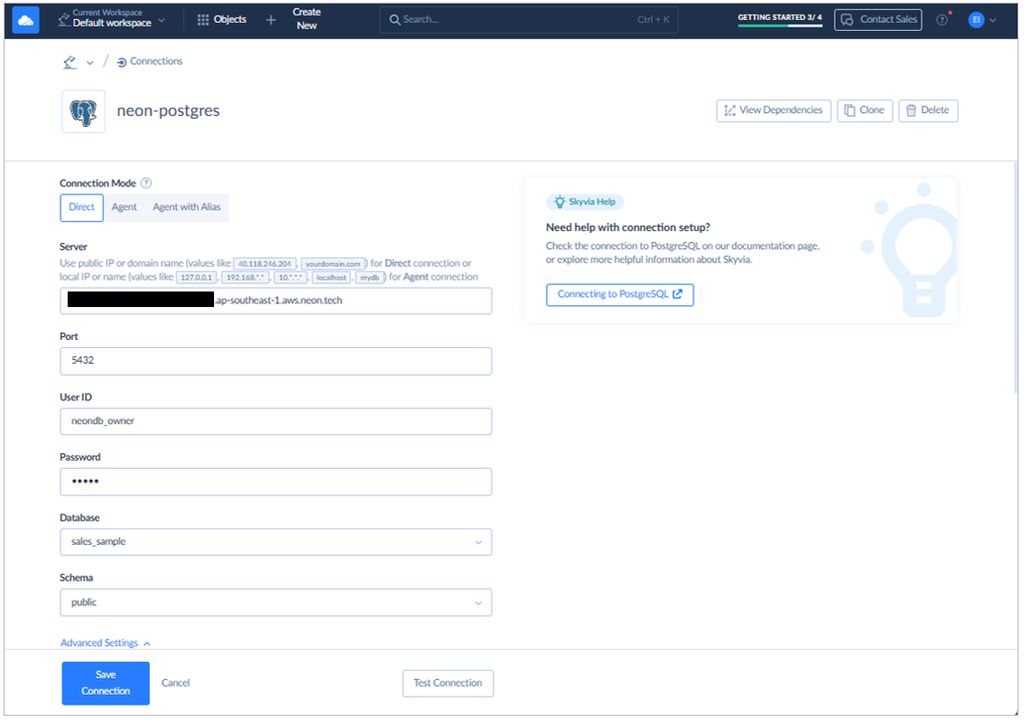
Task: Select Direct connection mode
Action: click(x=82, y=208)
